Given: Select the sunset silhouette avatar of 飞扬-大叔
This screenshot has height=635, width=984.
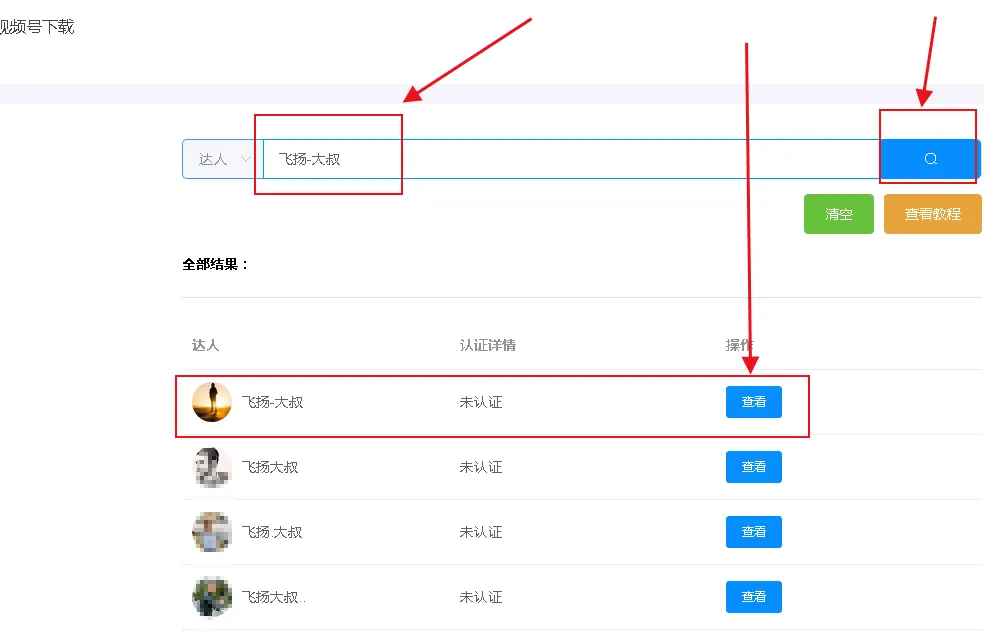Looking at the screenshot, I should click(x=212, y=402).
